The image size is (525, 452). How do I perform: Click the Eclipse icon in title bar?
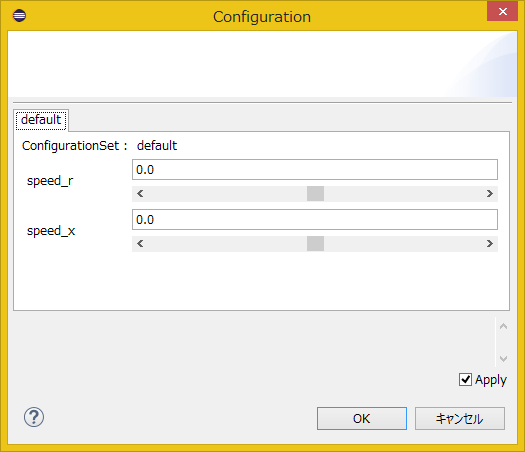click(19, 15)
